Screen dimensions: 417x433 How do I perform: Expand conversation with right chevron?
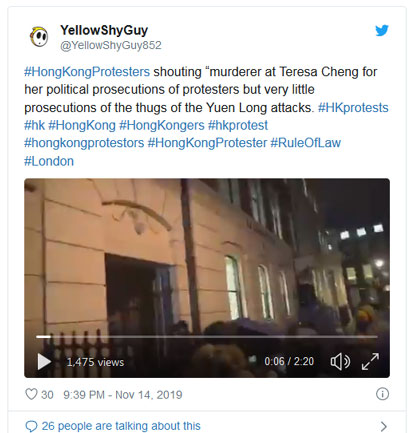(x=384, y=426)
